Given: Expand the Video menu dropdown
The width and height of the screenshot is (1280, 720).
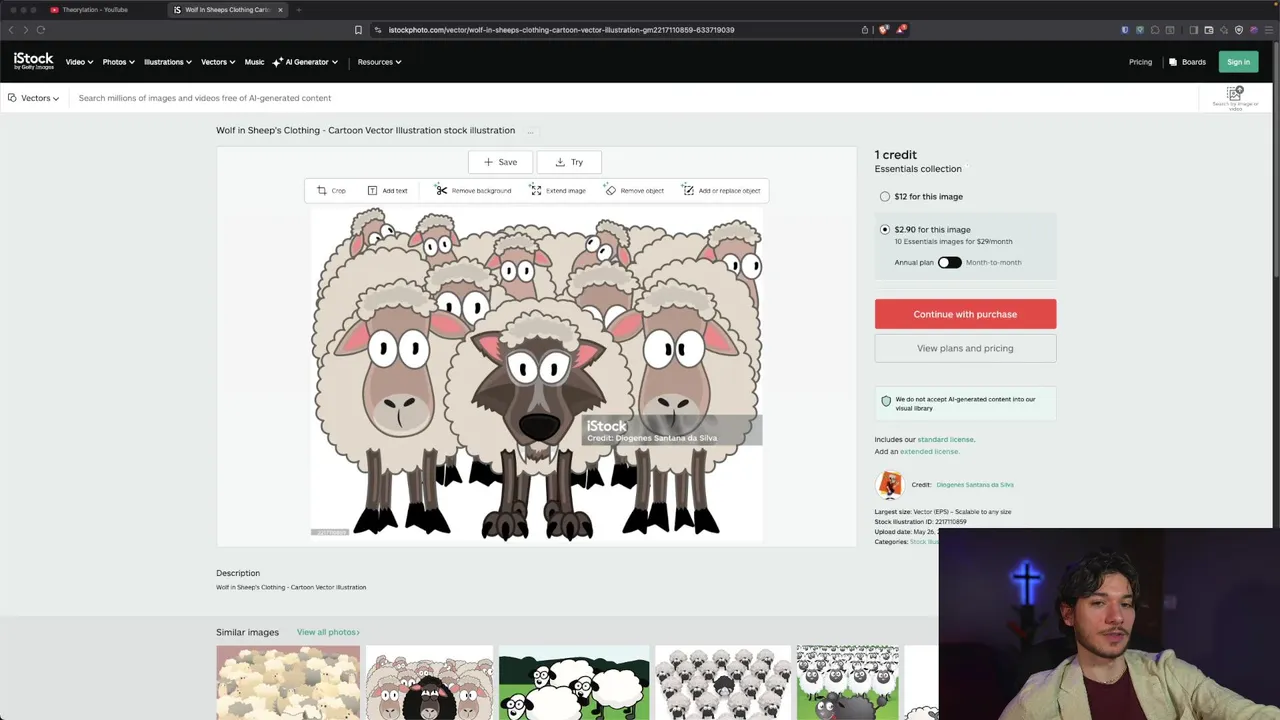Looking at the screenshot, I should [80, 62].
